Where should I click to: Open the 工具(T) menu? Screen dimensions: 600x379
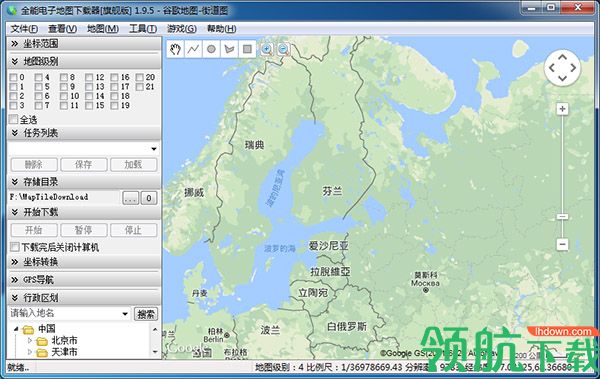(143, 29)
